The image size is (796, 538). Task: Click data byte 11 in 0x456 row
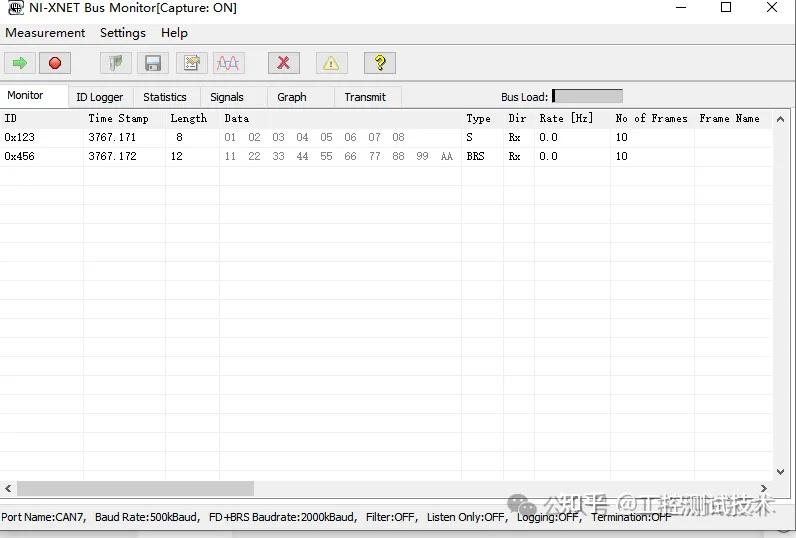point(230,156)
